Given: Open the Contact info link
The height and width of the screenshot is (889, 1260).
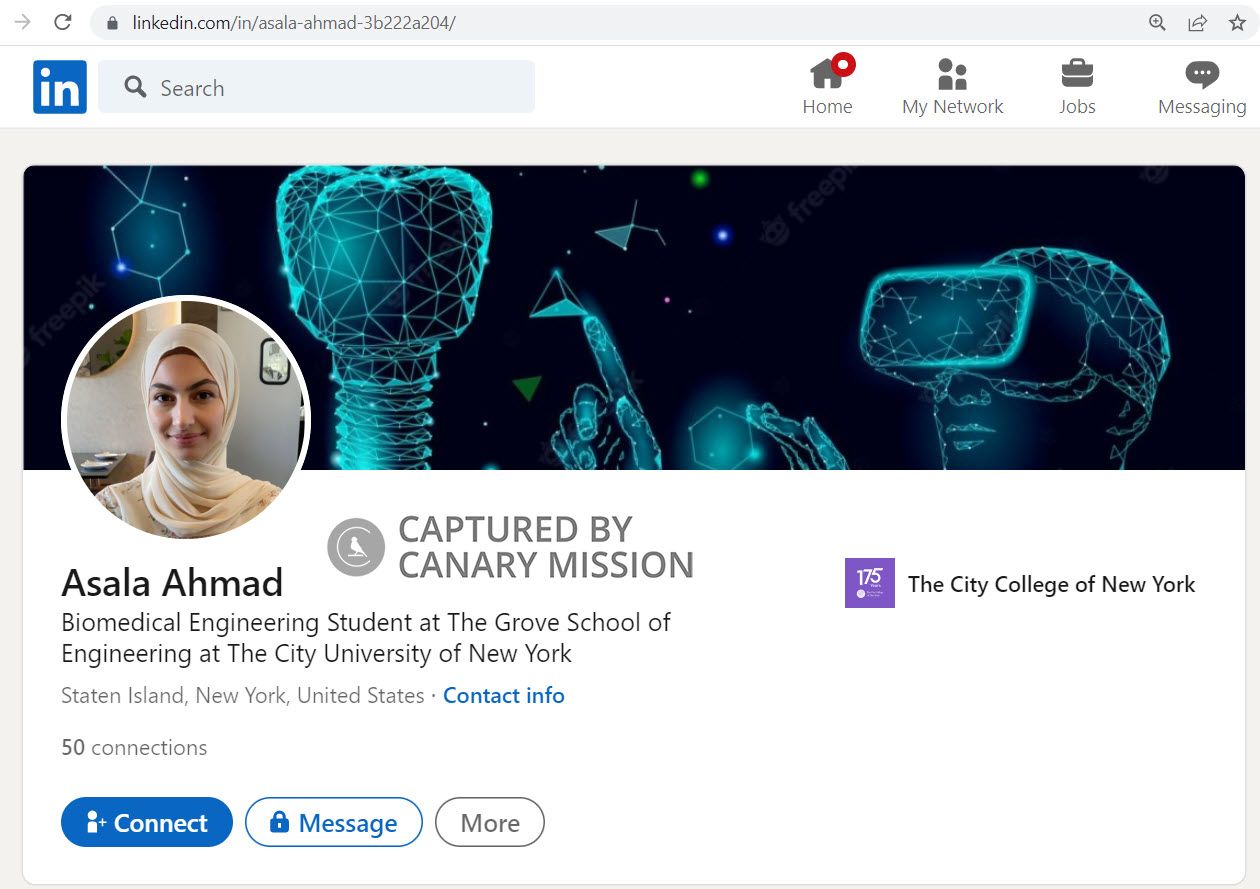Looking at the screenshot, I should click(x=503, y=695).
